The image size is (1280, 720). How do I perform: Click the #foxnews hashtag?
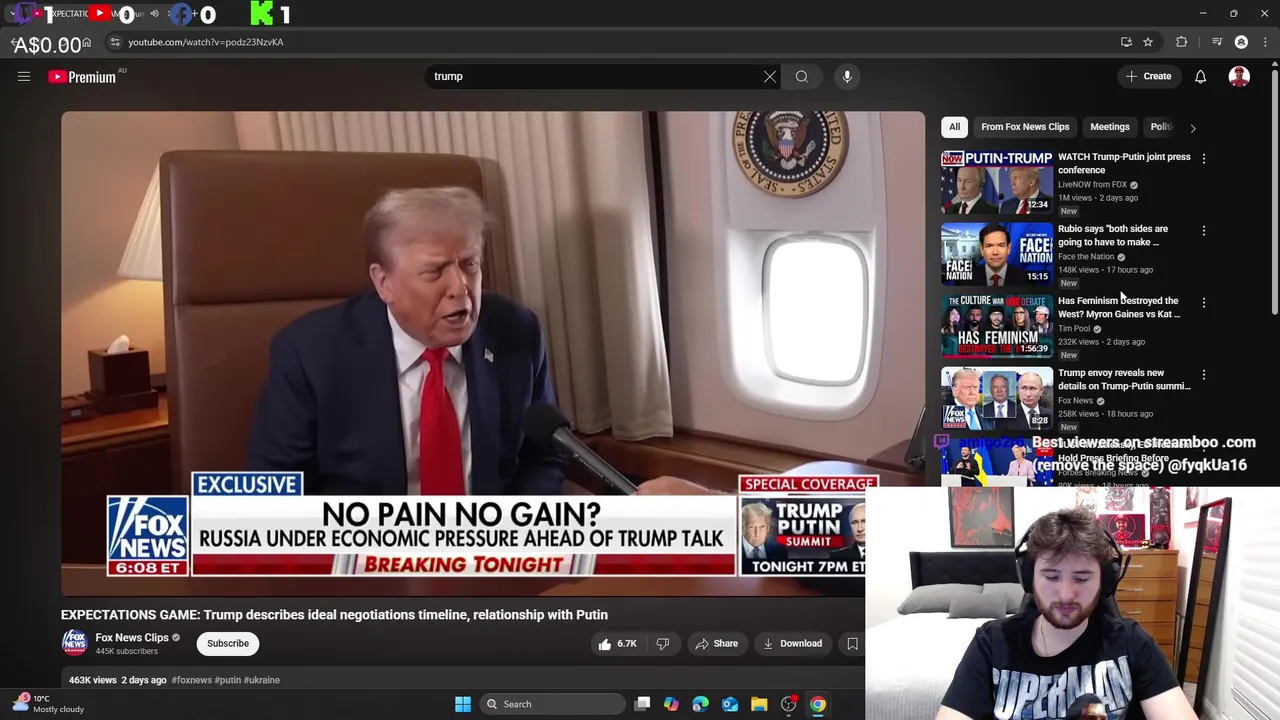tap(191, 680)
